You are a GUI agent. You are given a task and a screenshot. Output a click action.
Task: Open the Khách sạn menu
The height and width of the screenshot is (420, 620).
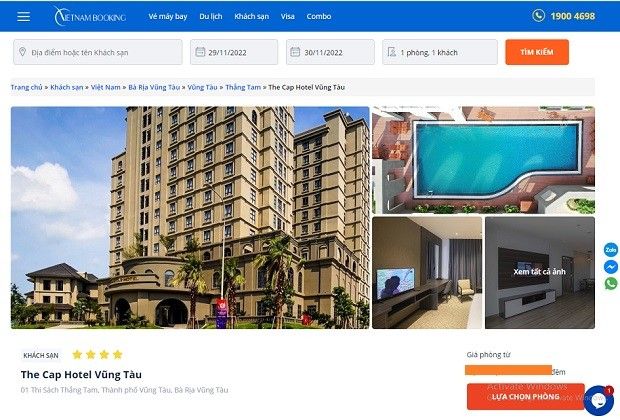click(x=251, y=16)
